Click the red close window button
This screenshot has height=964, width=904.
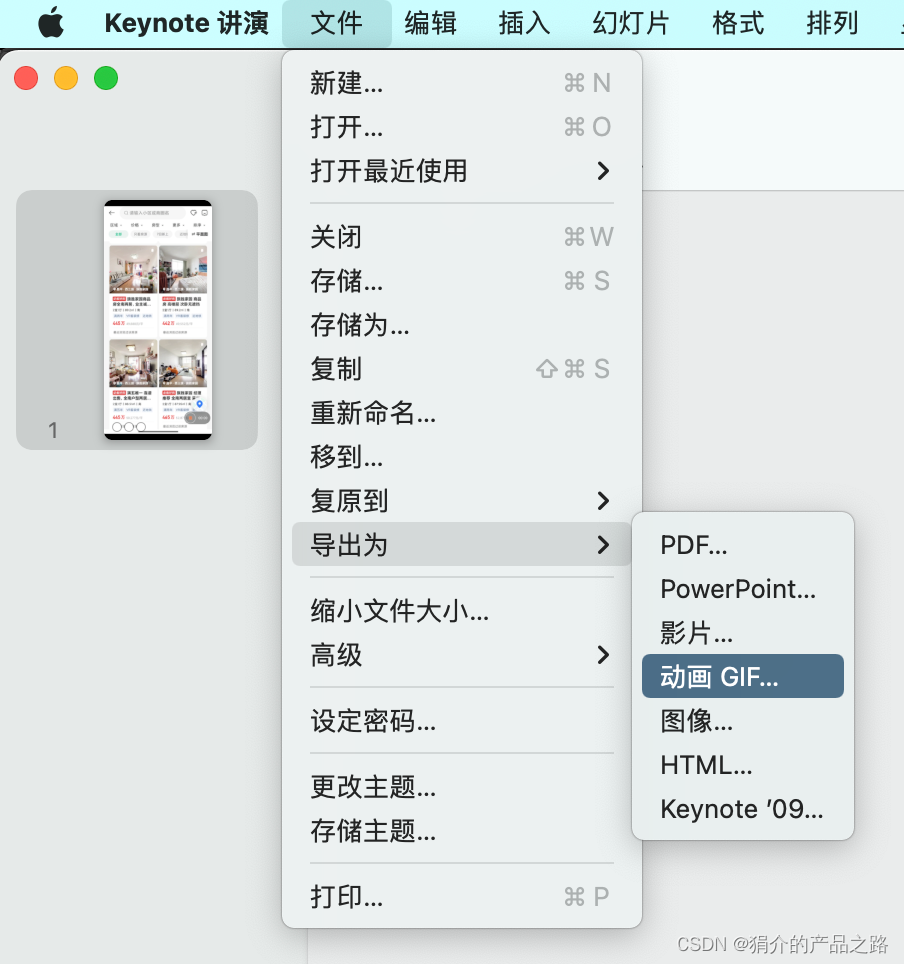click(26, 78)
